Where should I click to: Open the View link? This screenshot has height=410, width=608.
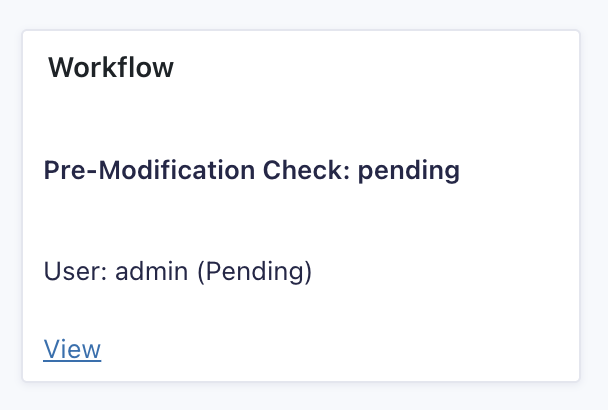point(72,349)
